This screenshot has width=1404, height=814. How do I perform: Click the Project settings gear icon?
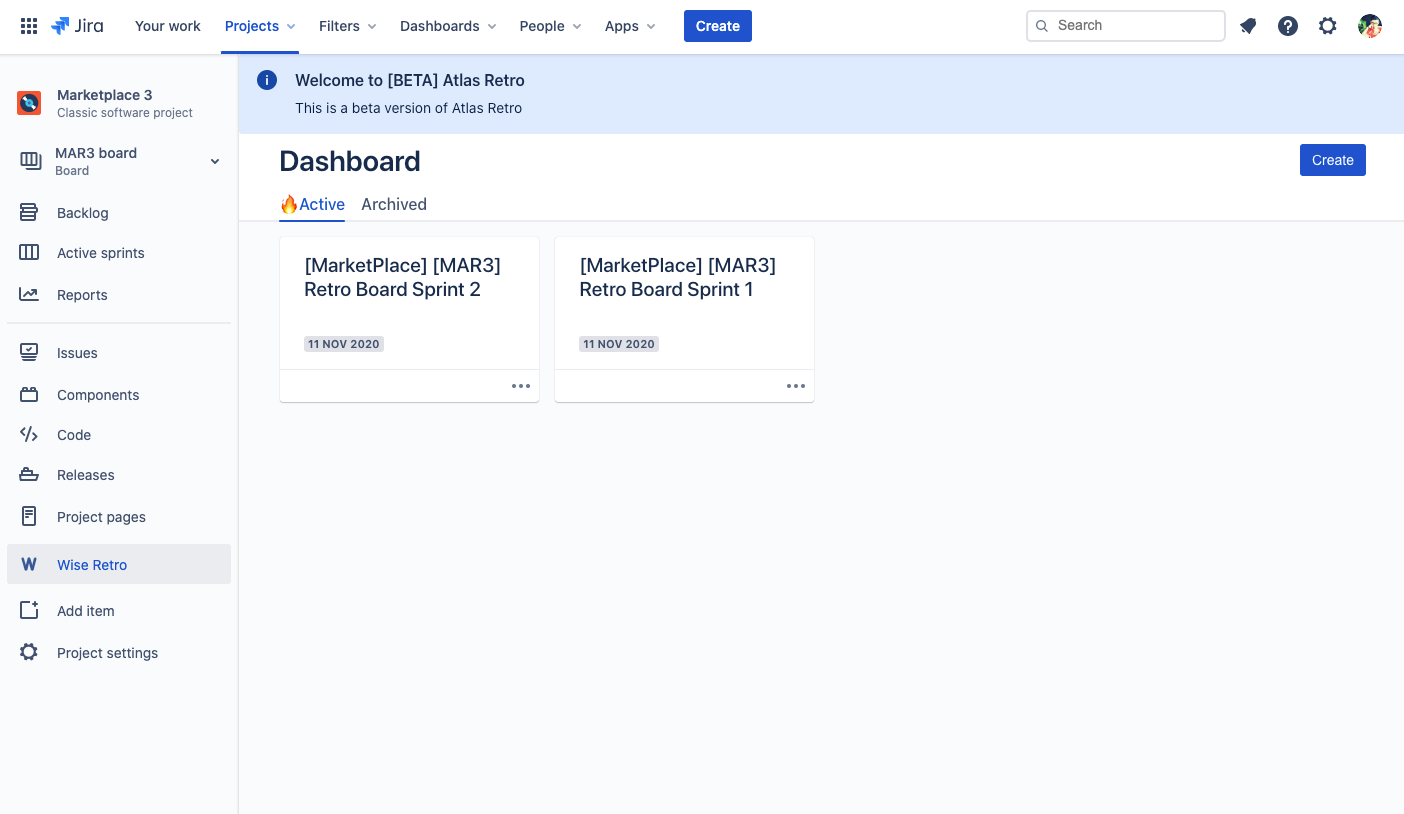tap(29, 652)
